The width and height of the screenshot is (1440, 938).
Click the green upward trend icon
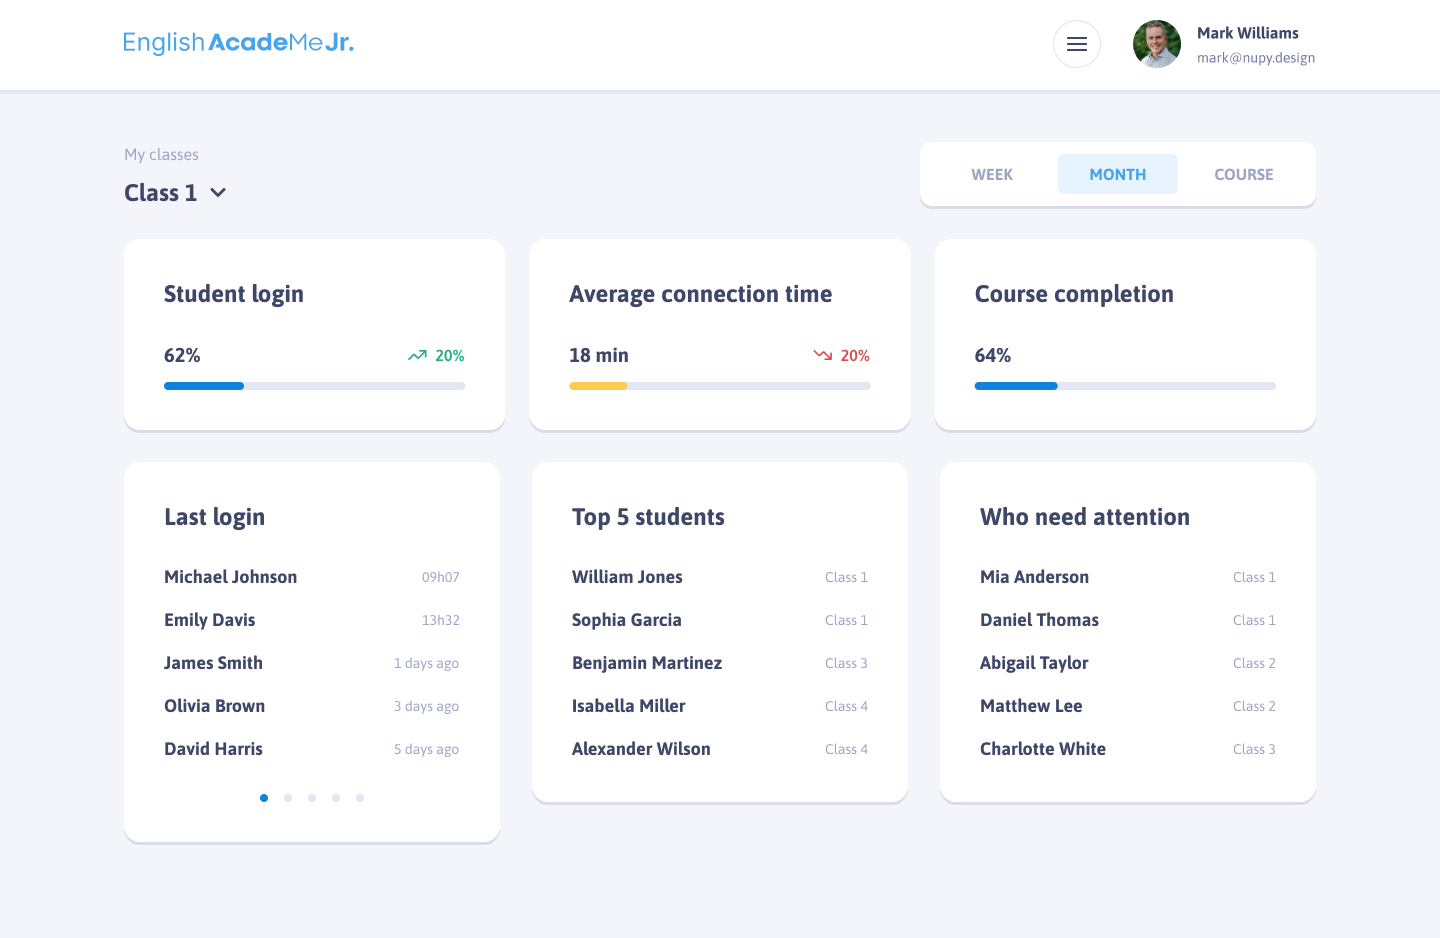pyautogui.click(x=417, y=356)
